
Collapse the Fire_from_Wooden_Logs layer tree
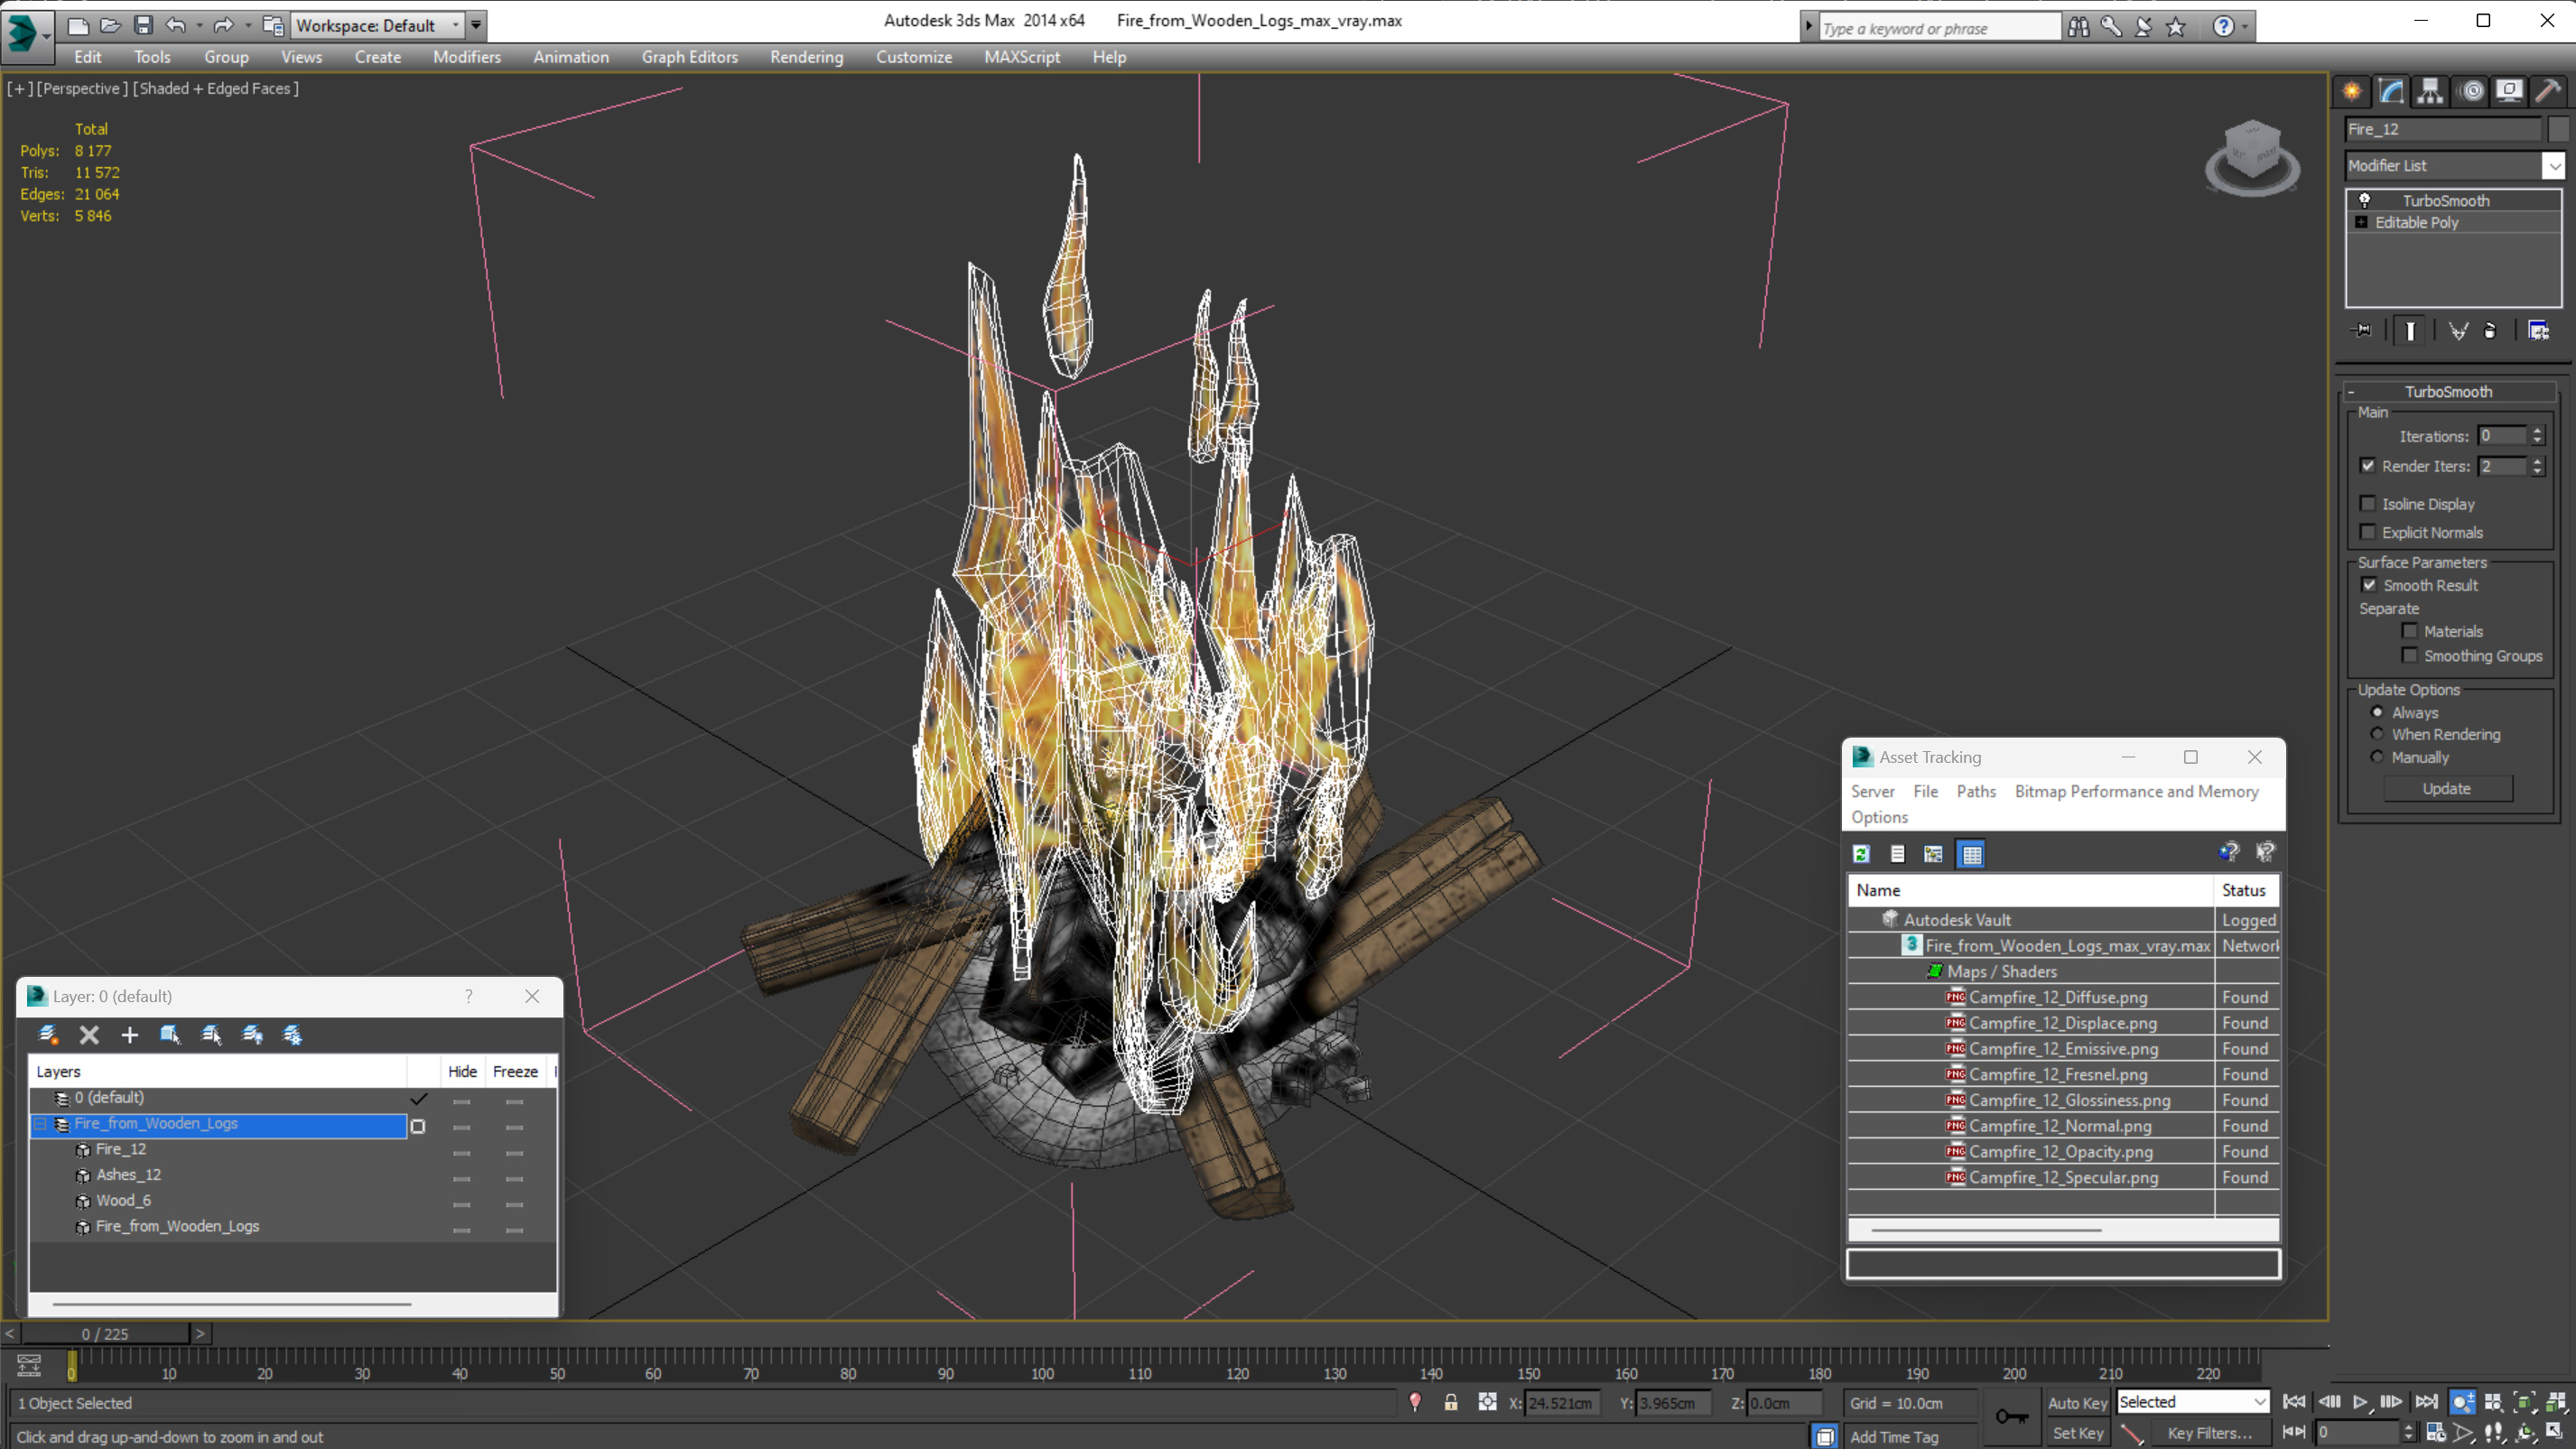(41, 1124)
